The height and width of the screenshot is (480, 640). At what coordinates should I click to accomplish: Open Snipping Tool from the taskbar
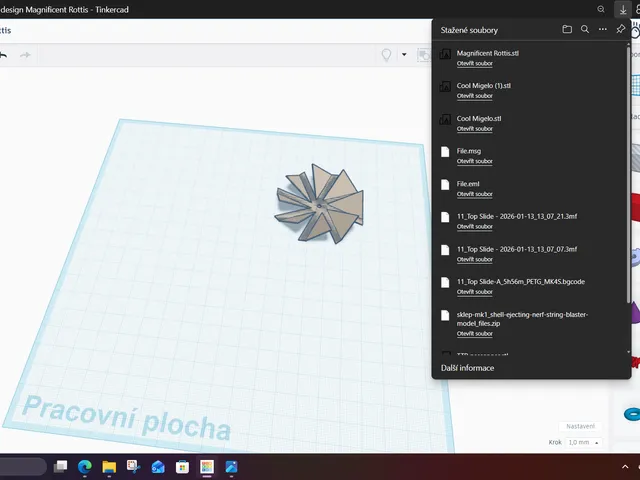pos(133,467)
